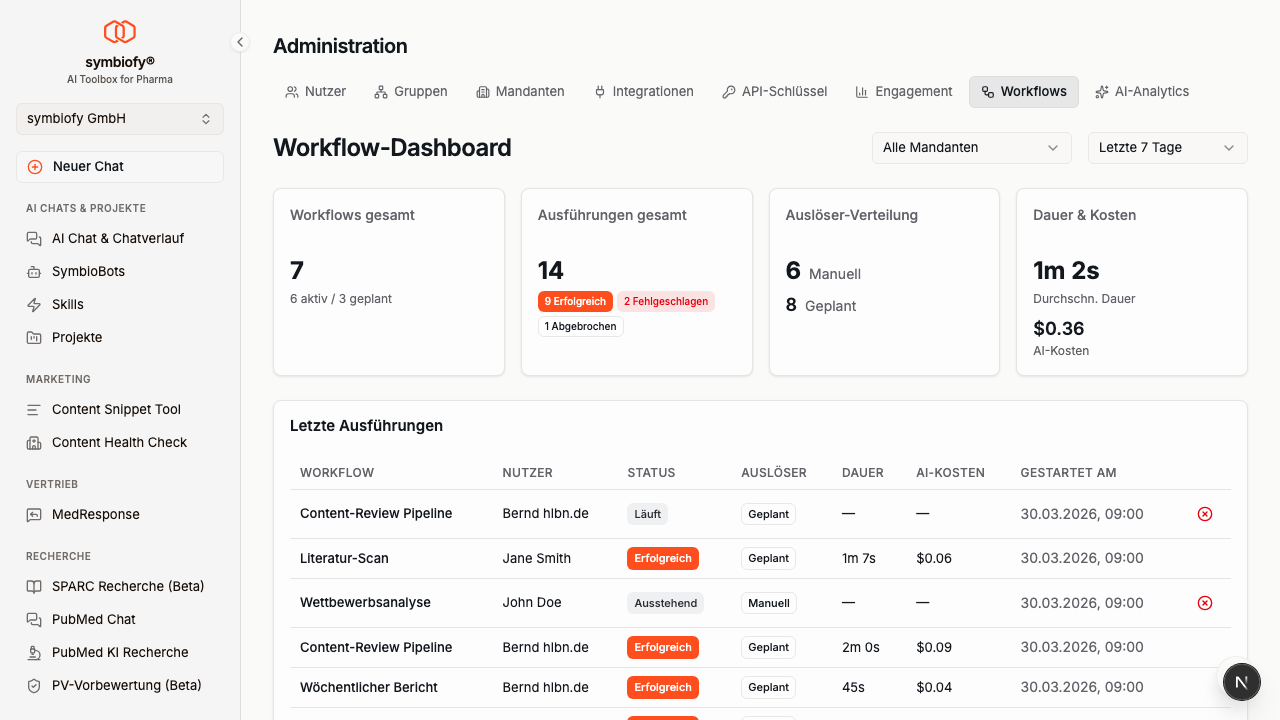Switch to the Nutzer tab
Viewport: 1280px width, 720px height.
tap(315, 91)
